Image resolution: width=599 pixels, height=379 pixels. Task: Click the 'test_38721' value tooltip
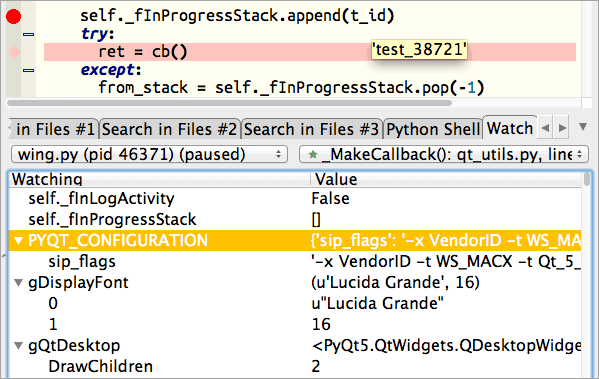(x=419, y=50)
